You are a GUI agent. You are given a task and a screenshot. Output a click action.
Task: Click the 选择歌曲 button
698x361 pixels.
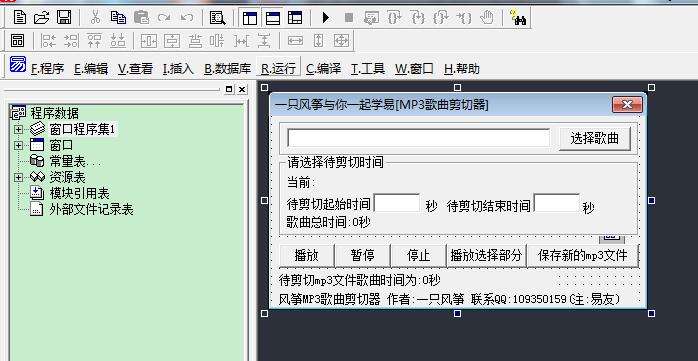(x=595, y=139)
